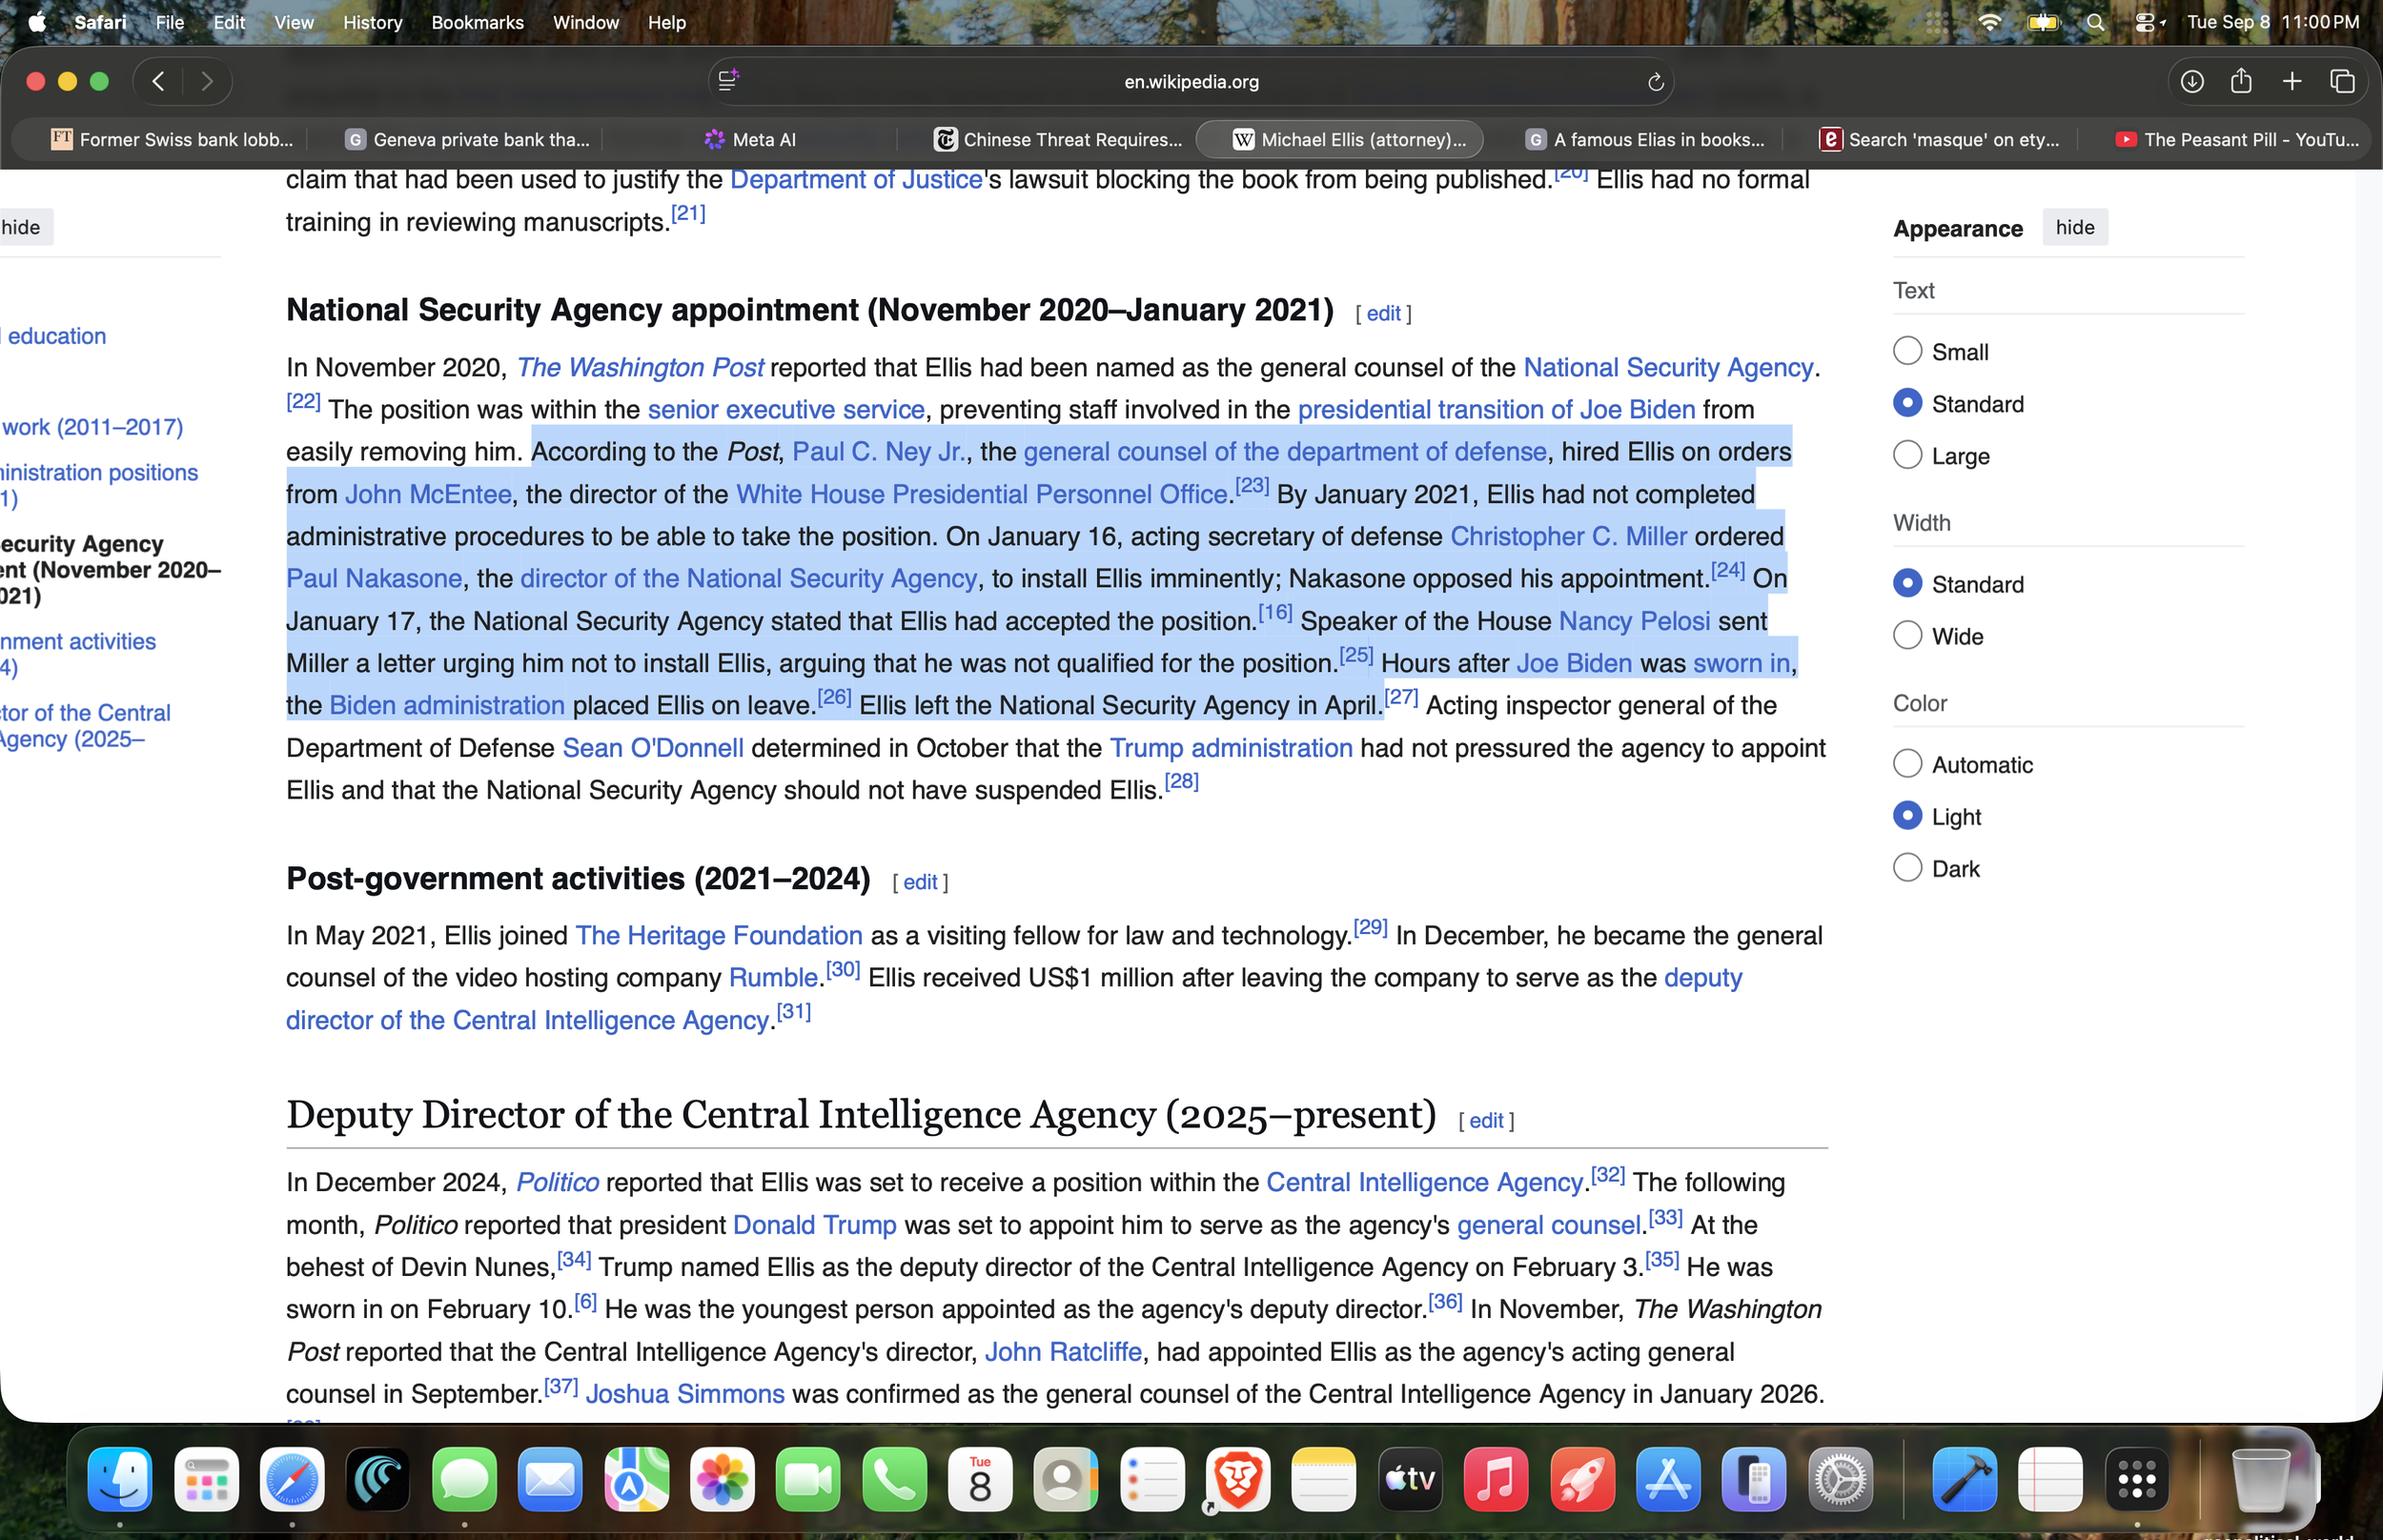Select Small text size
This screenshot has height=1540, width=2383.
pos(1907,351)
